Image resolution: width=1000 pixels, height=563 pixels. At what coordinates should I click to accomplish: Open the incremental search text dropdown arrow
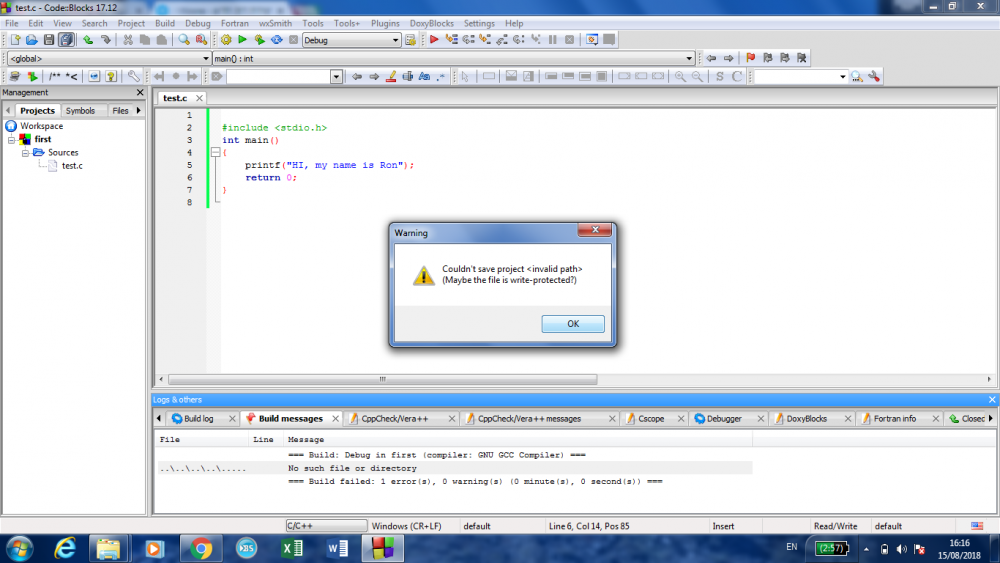click(x=336, y=77)
